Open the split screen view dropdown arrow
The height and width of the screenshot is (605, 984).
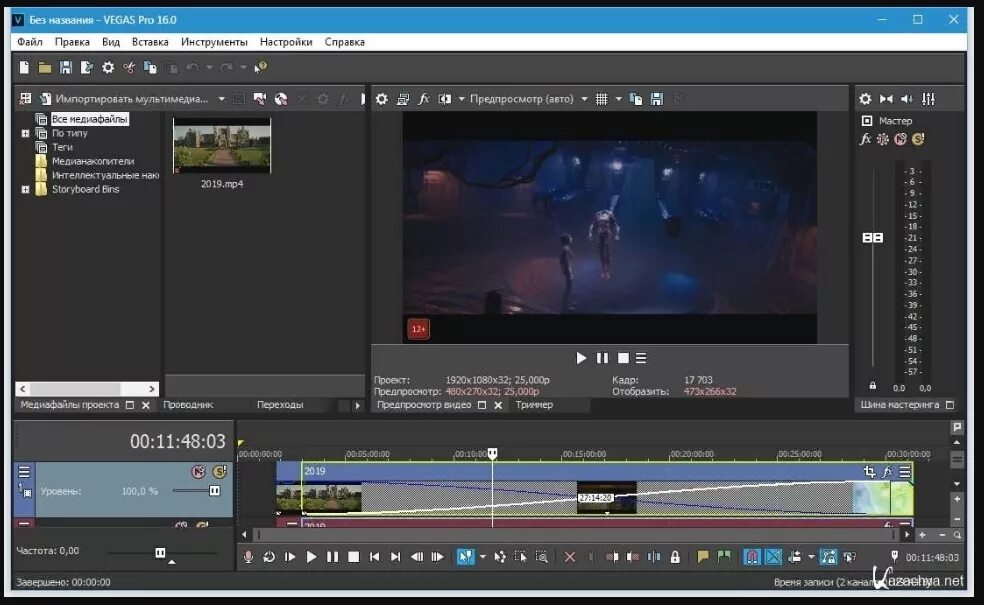(x=461, y=99)
